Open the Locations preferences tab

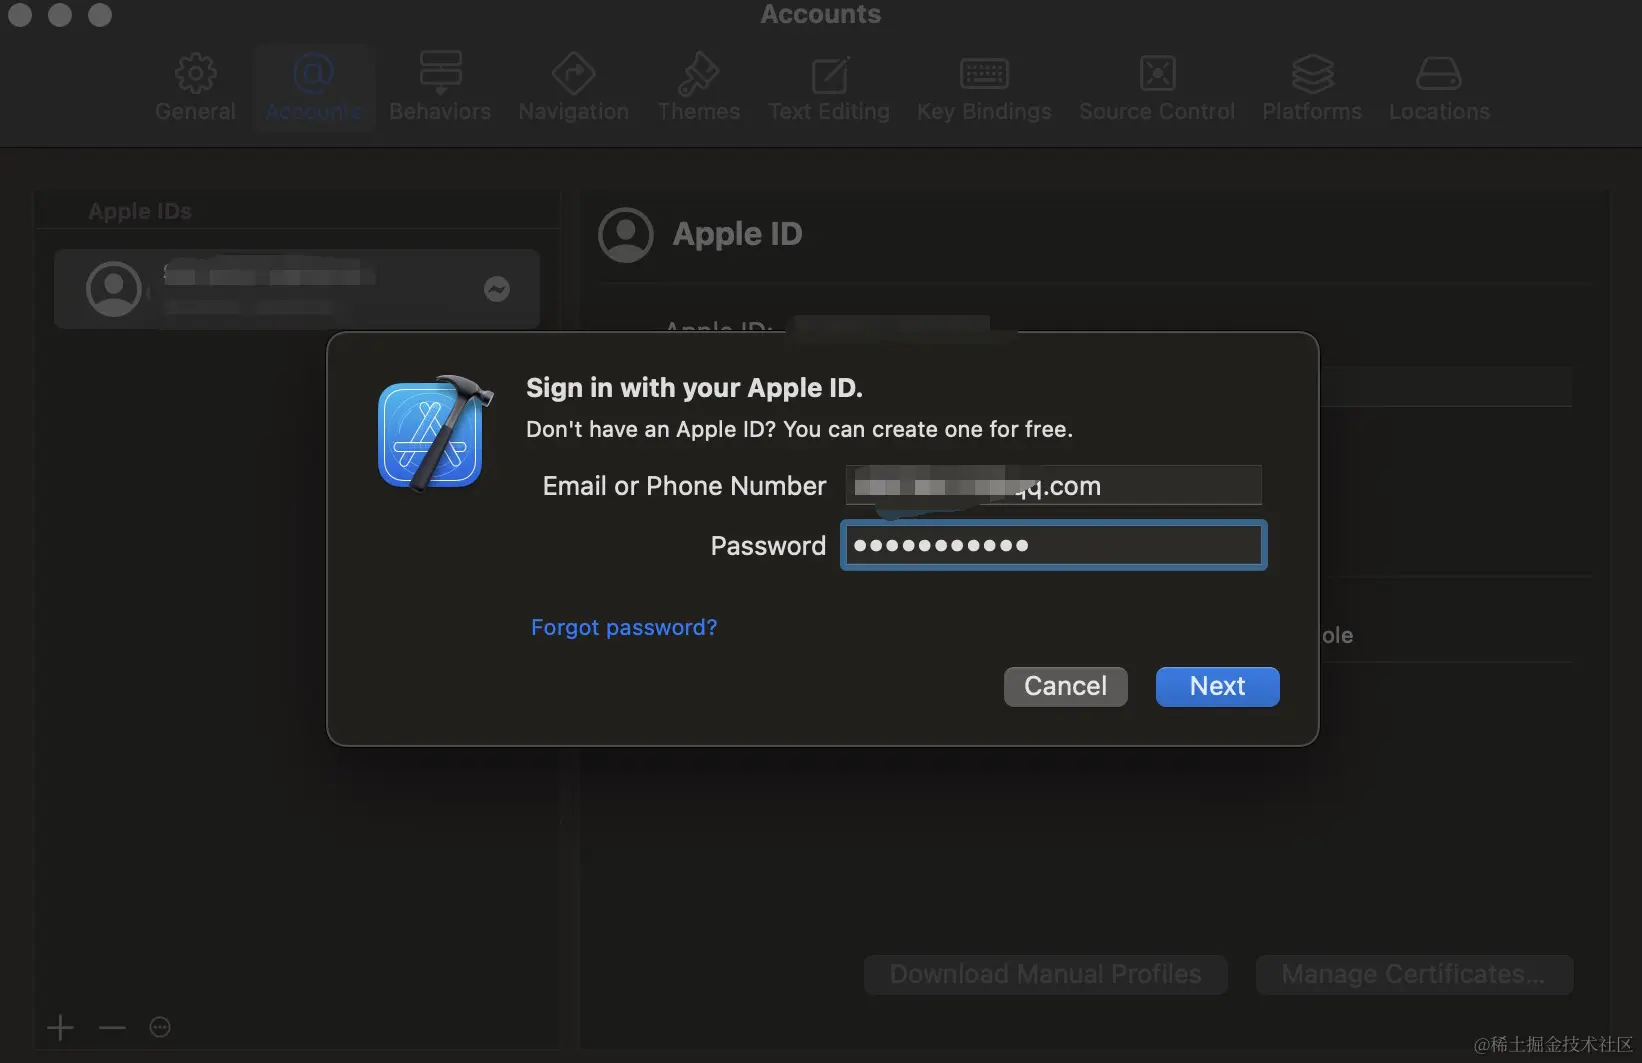[1439, 88]
